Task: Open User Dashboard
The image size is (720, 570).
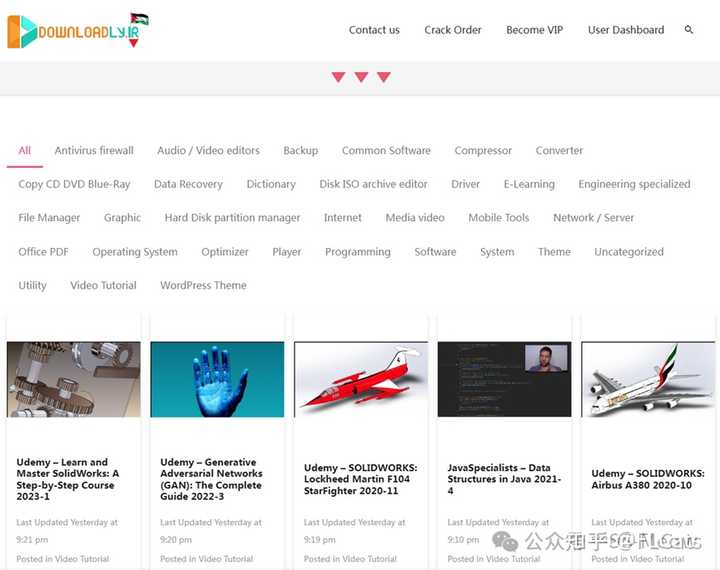Action: point(625,30)
